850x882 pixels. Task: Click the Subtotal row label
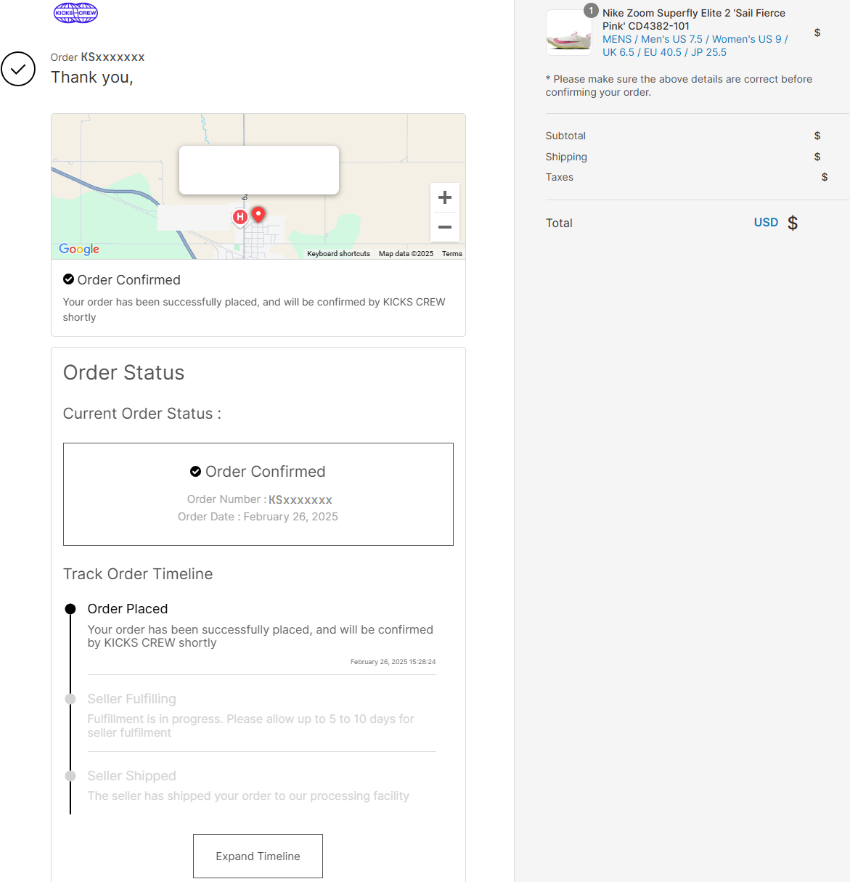(x=565, y=136)
